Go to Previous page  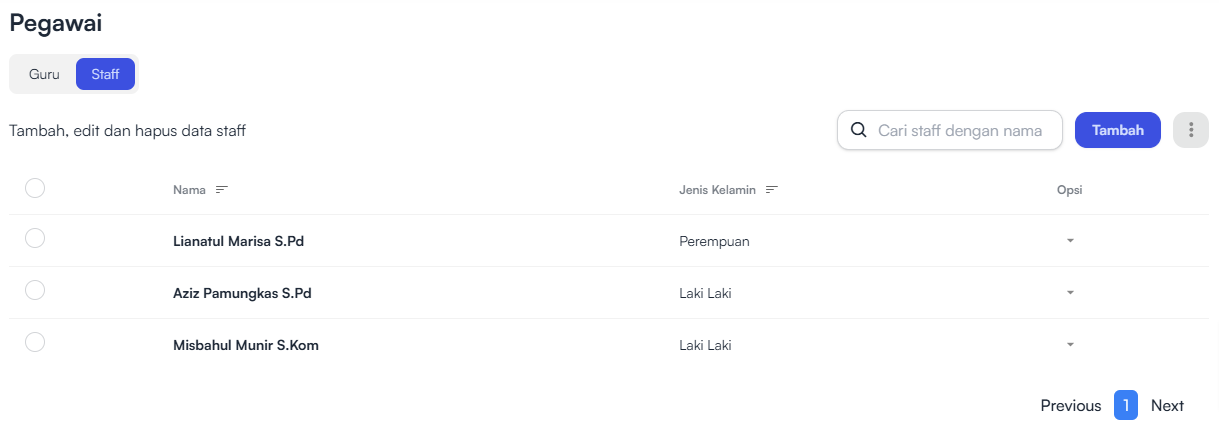point(1071,405)
